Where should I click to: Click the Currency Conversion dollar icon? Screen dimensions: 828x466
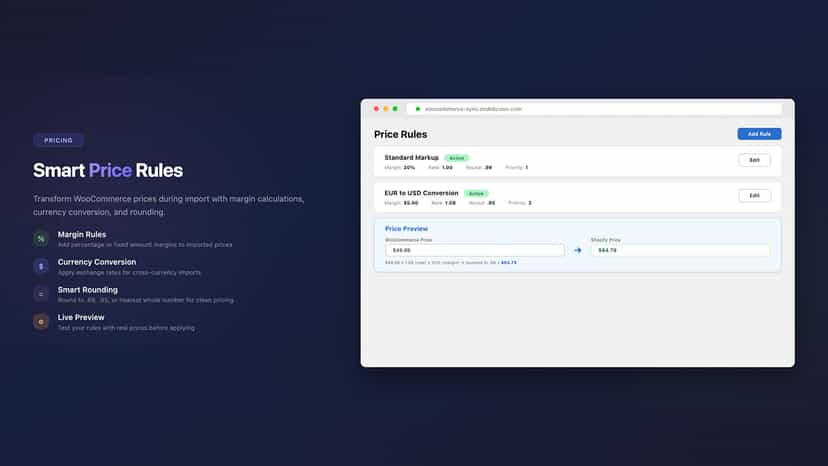pos(41,266)
